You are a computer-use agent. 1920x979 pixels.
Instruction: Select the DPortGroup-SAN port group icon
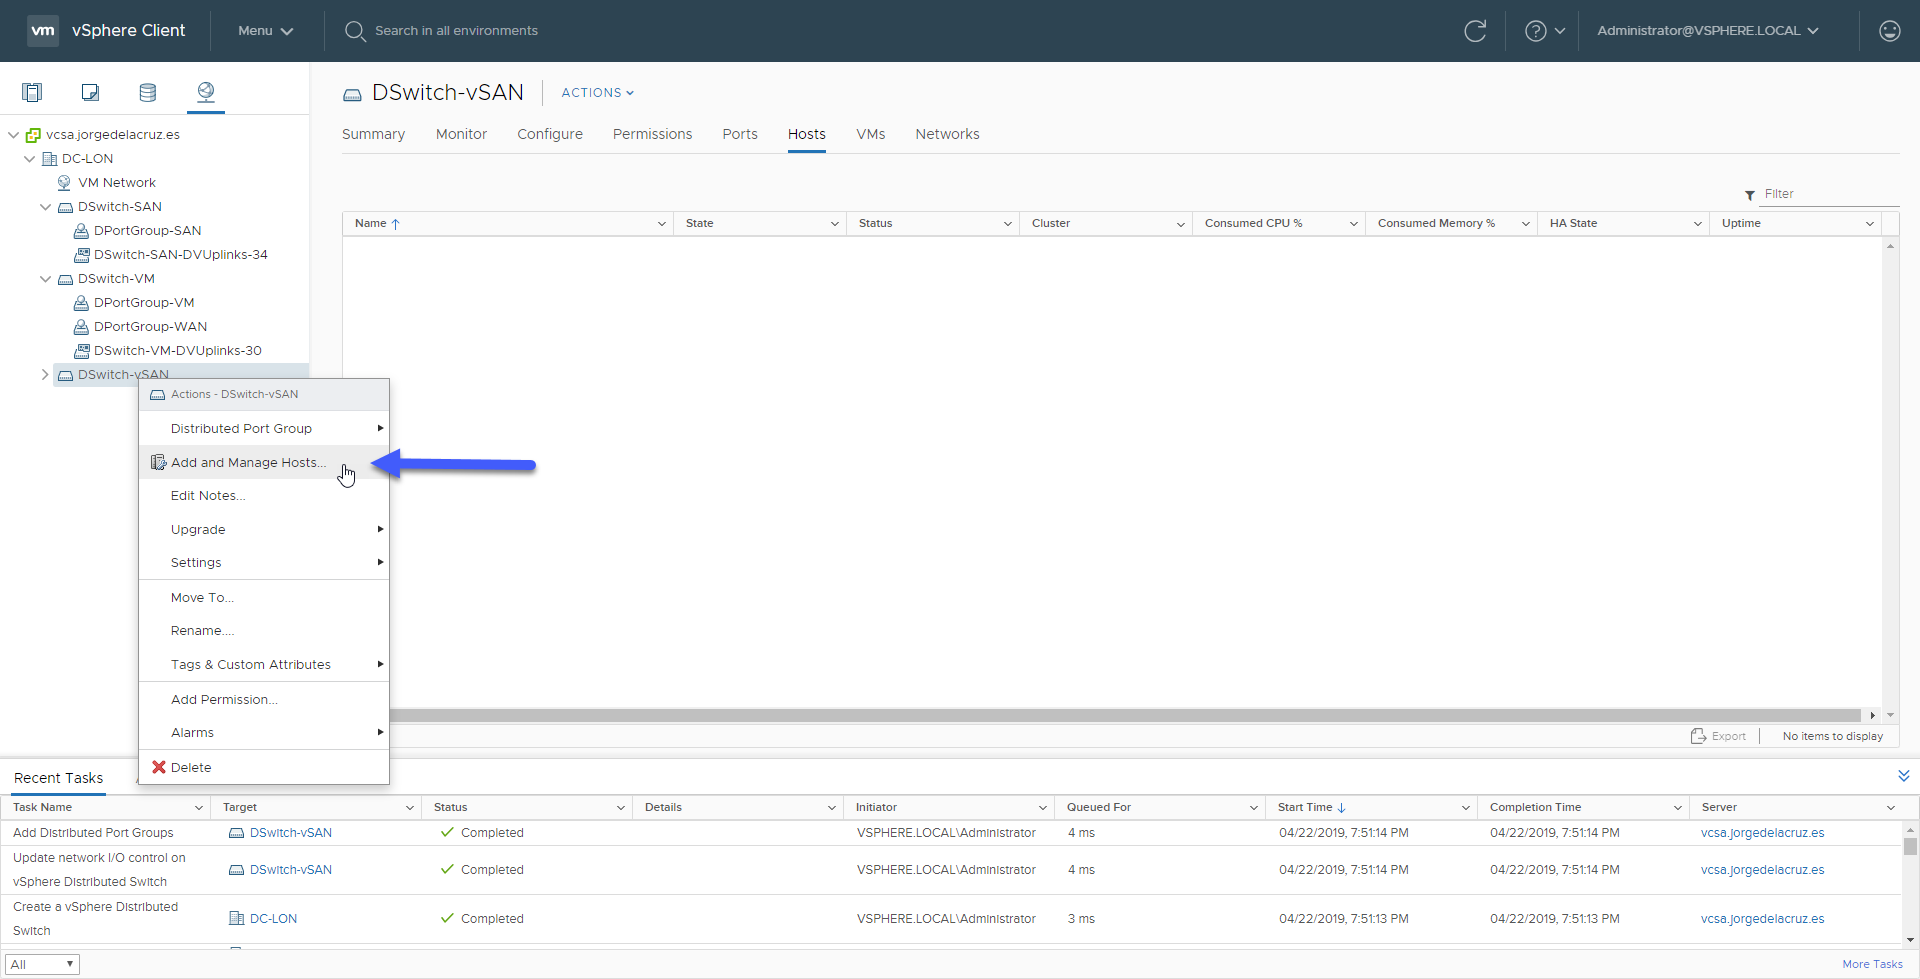tap(81, 231)
